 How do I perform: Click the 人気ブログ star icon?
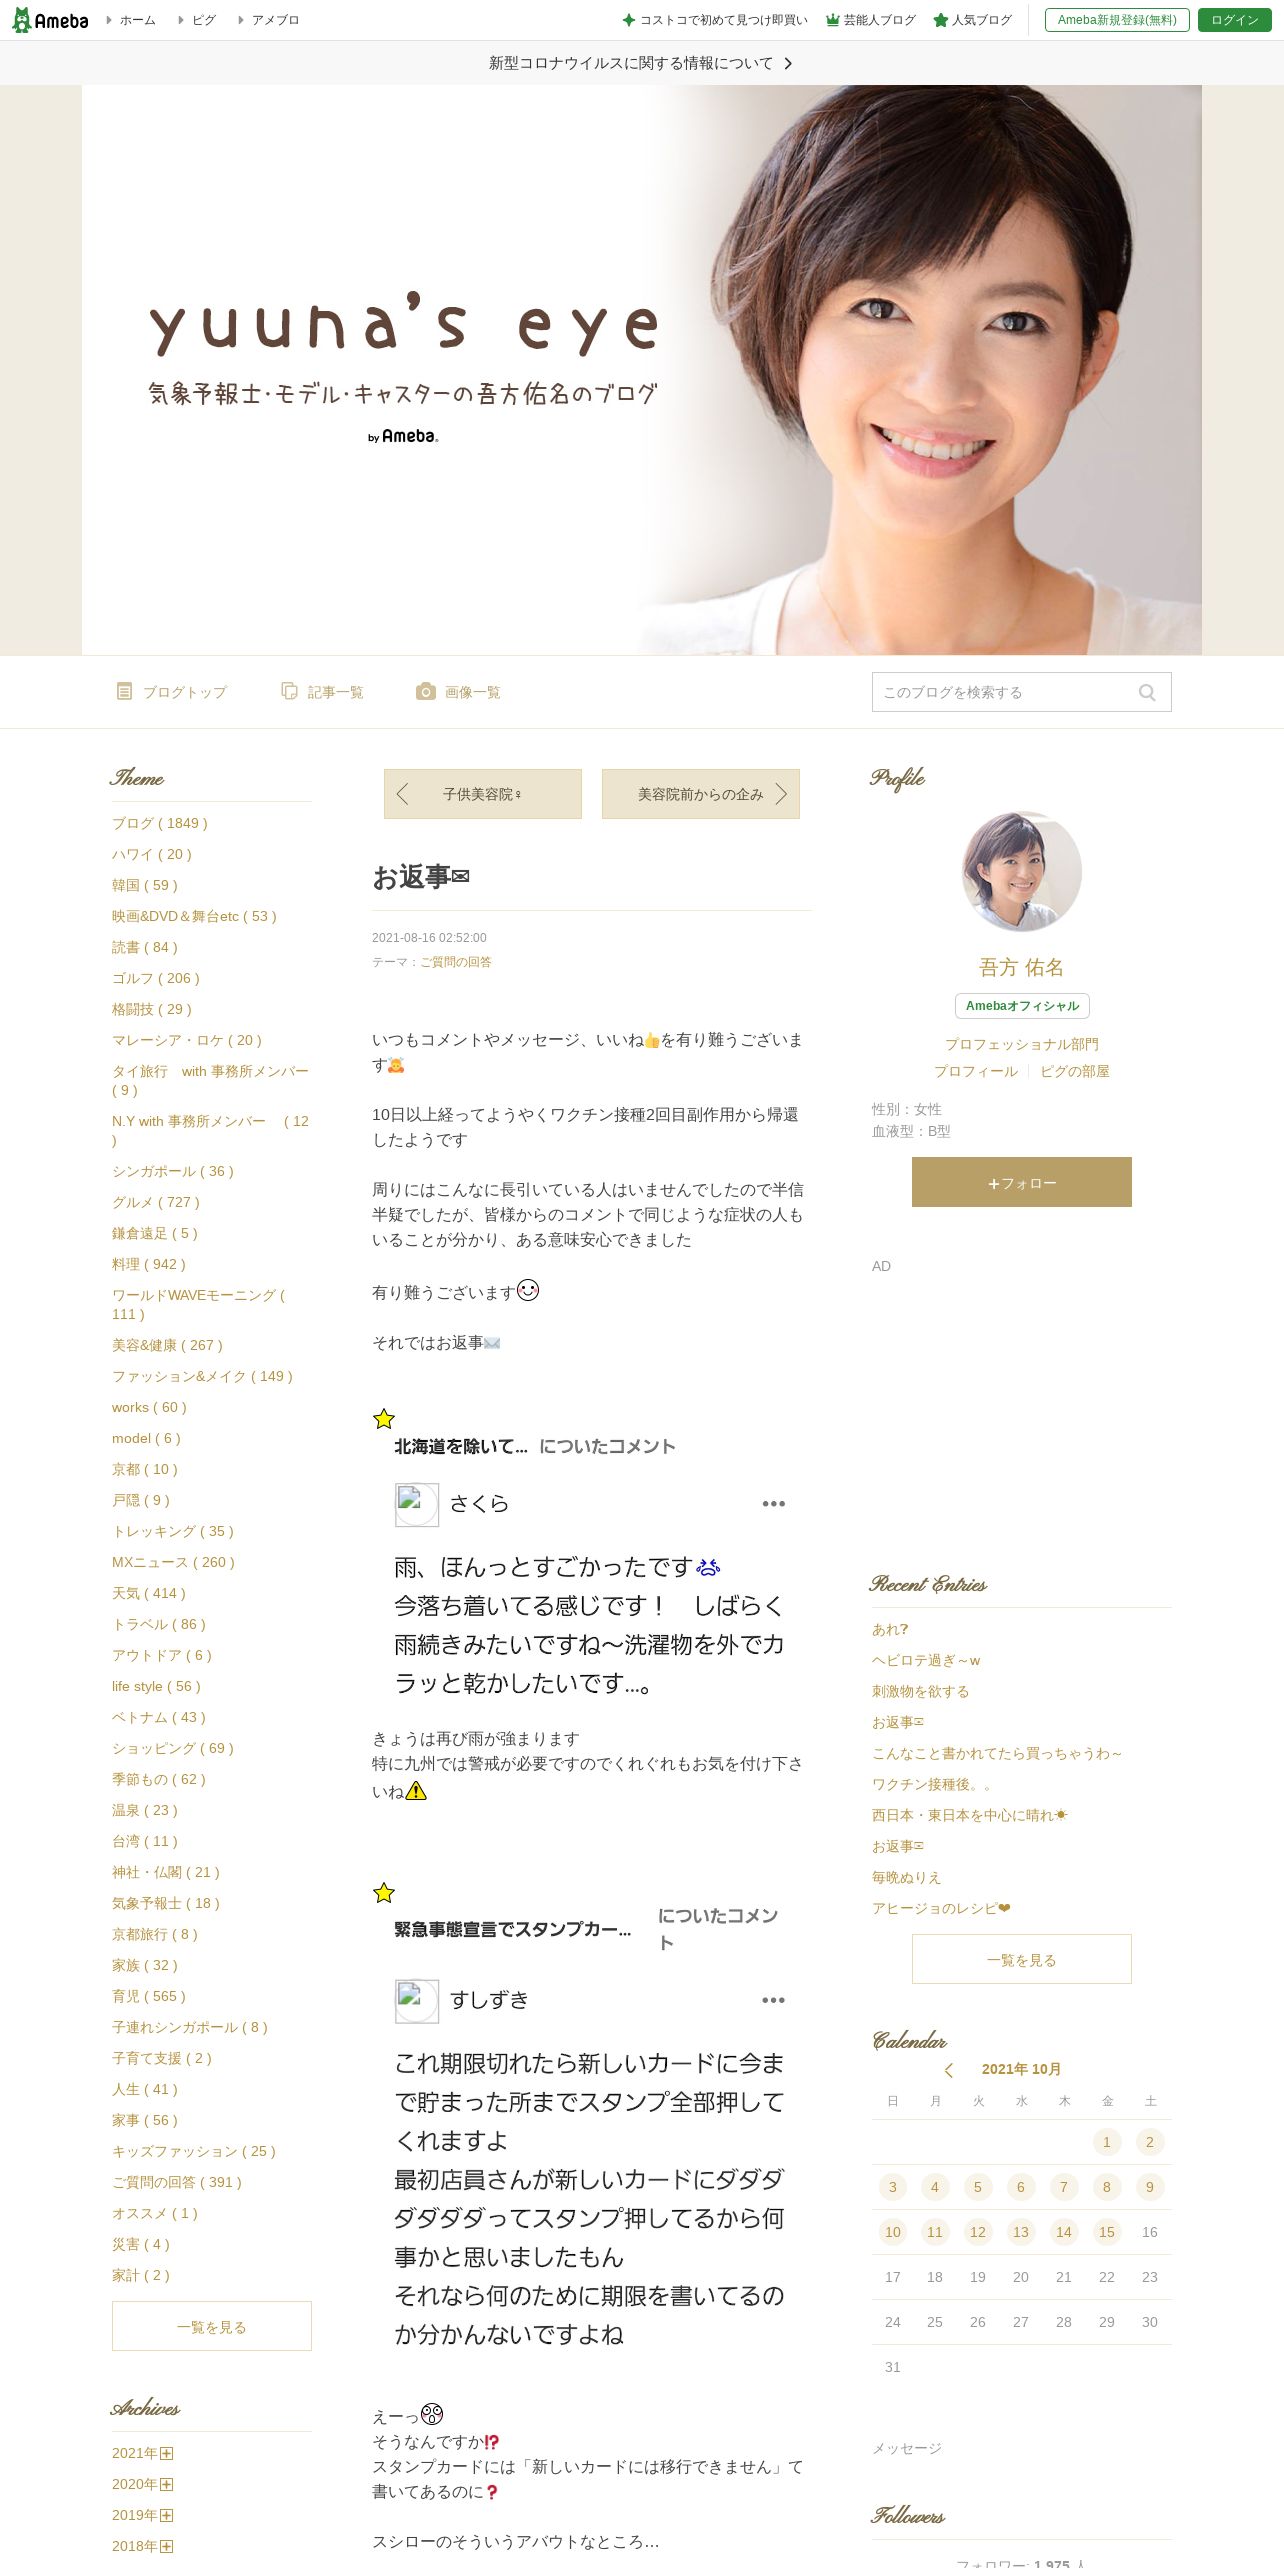(x=940, y=20)
